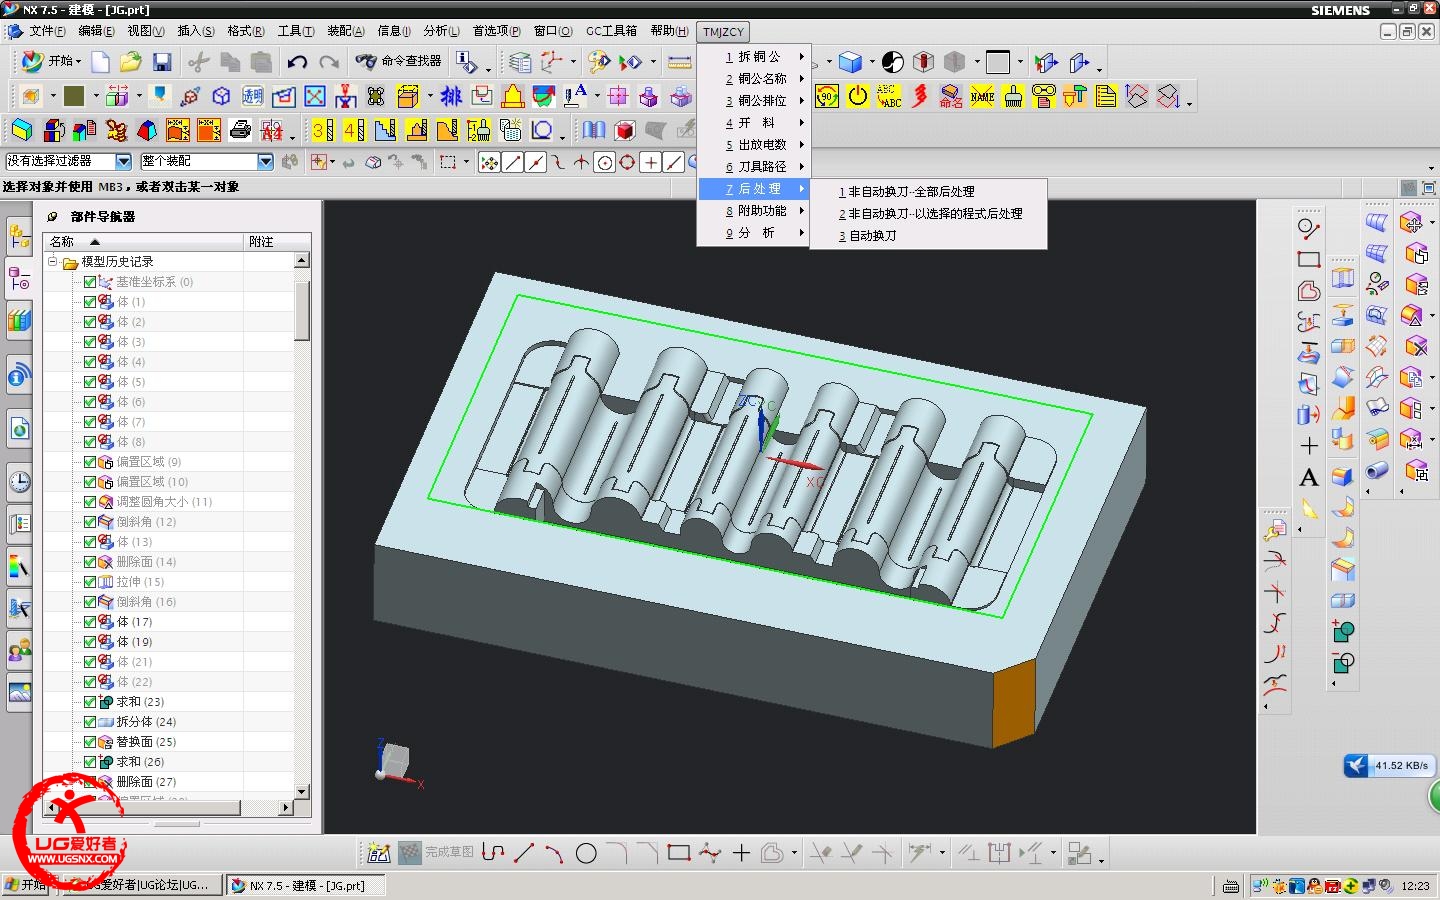
Task: Open the 插入 Insert menu
Action: point(196,31)
